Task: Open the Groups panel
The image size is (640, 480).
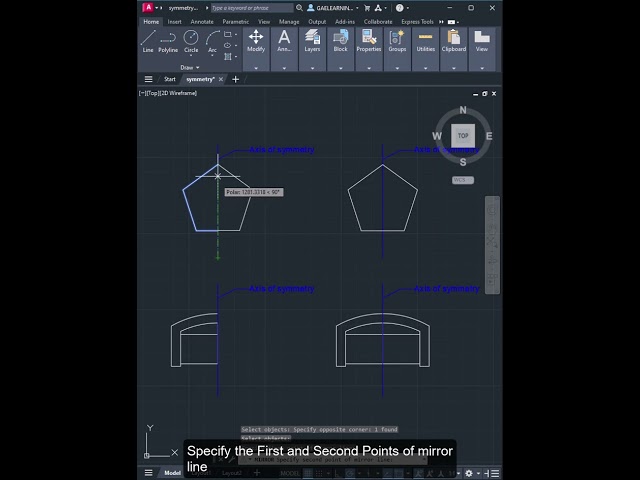Action: [397, 41]
